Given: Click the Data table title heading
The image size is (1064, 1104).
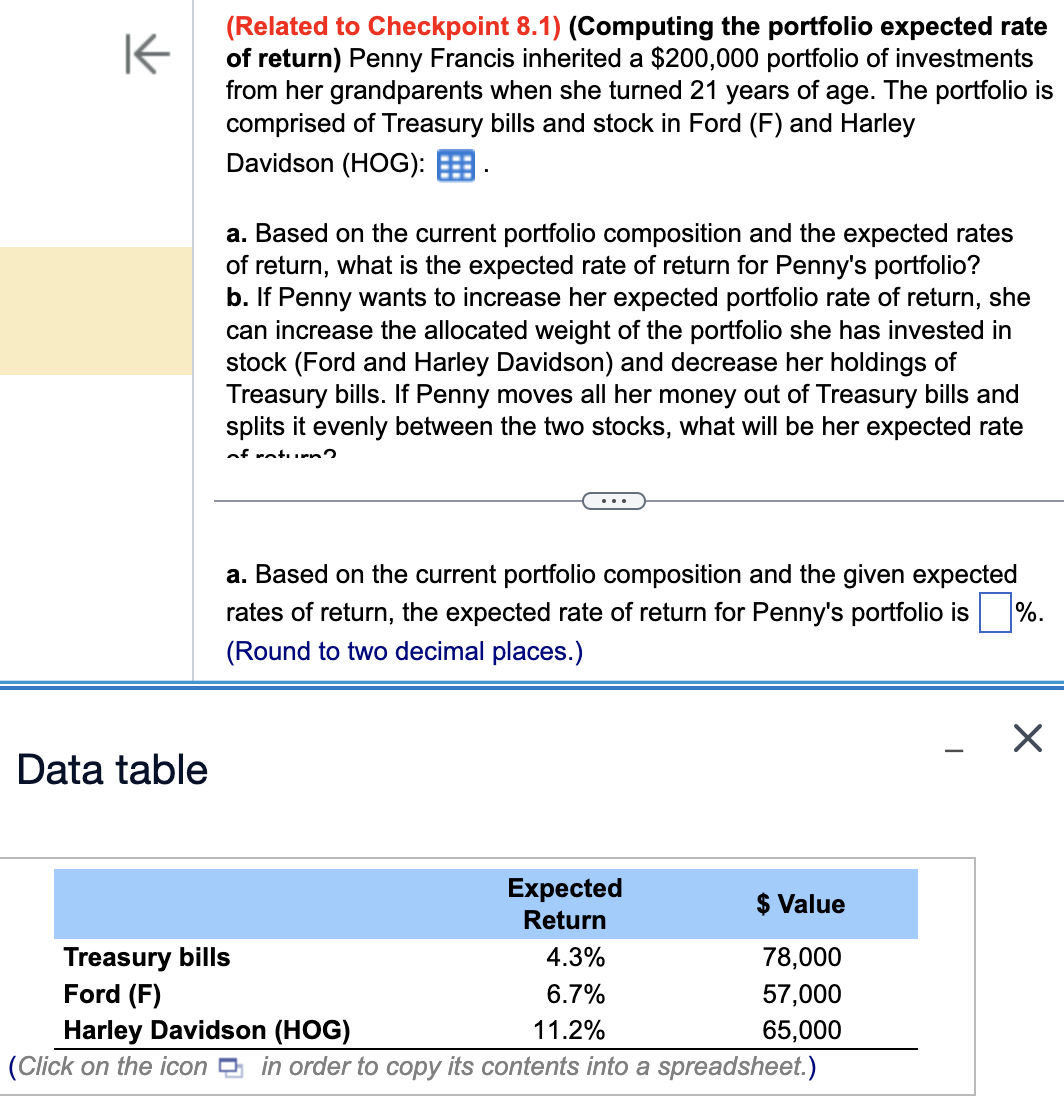Looking at the screenshot, I should 111,770.
